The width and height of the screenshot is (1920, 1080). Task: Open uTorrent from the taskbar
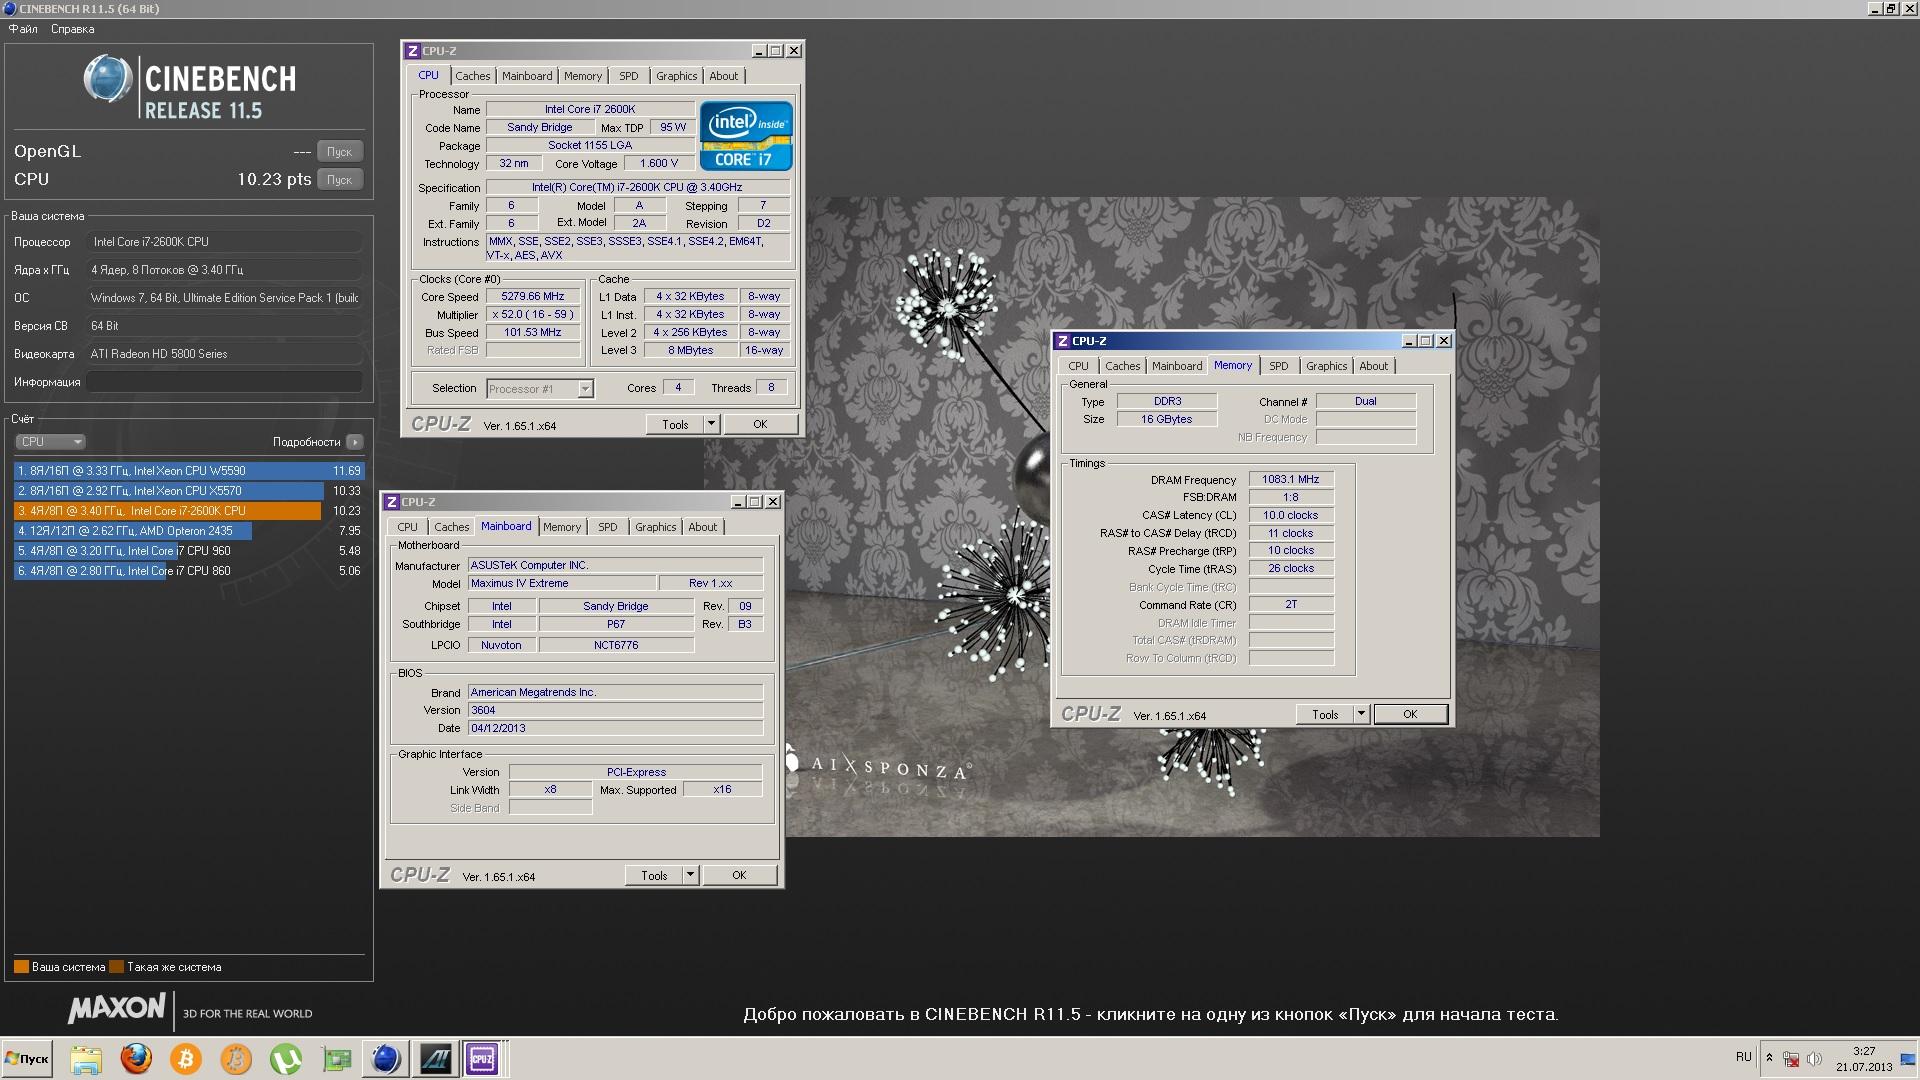(x=286, y=1058)
